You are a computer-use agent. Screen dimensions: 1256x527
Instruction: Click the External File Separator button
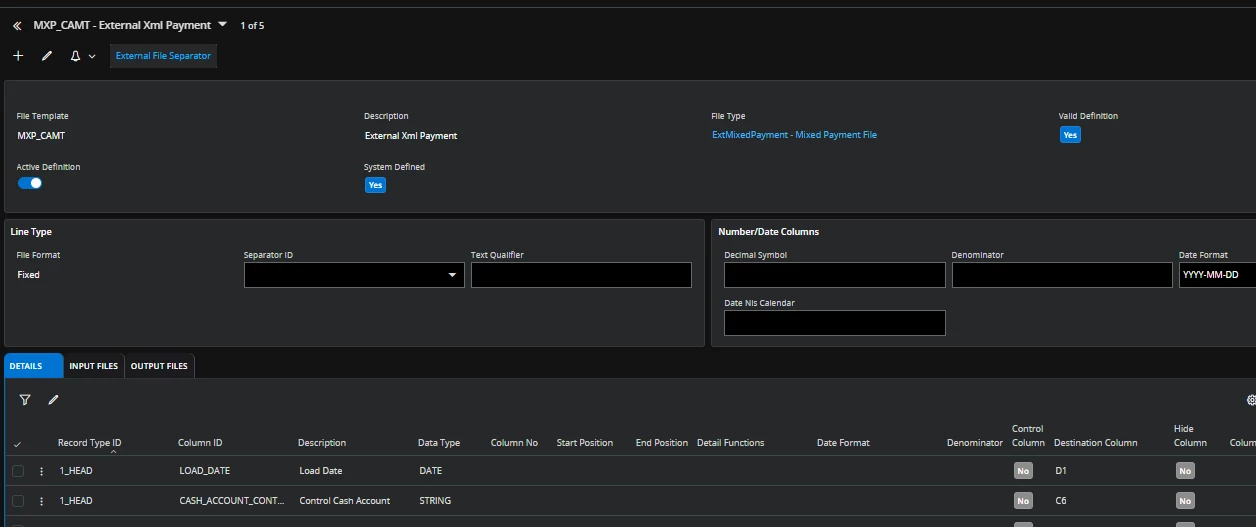163,56
